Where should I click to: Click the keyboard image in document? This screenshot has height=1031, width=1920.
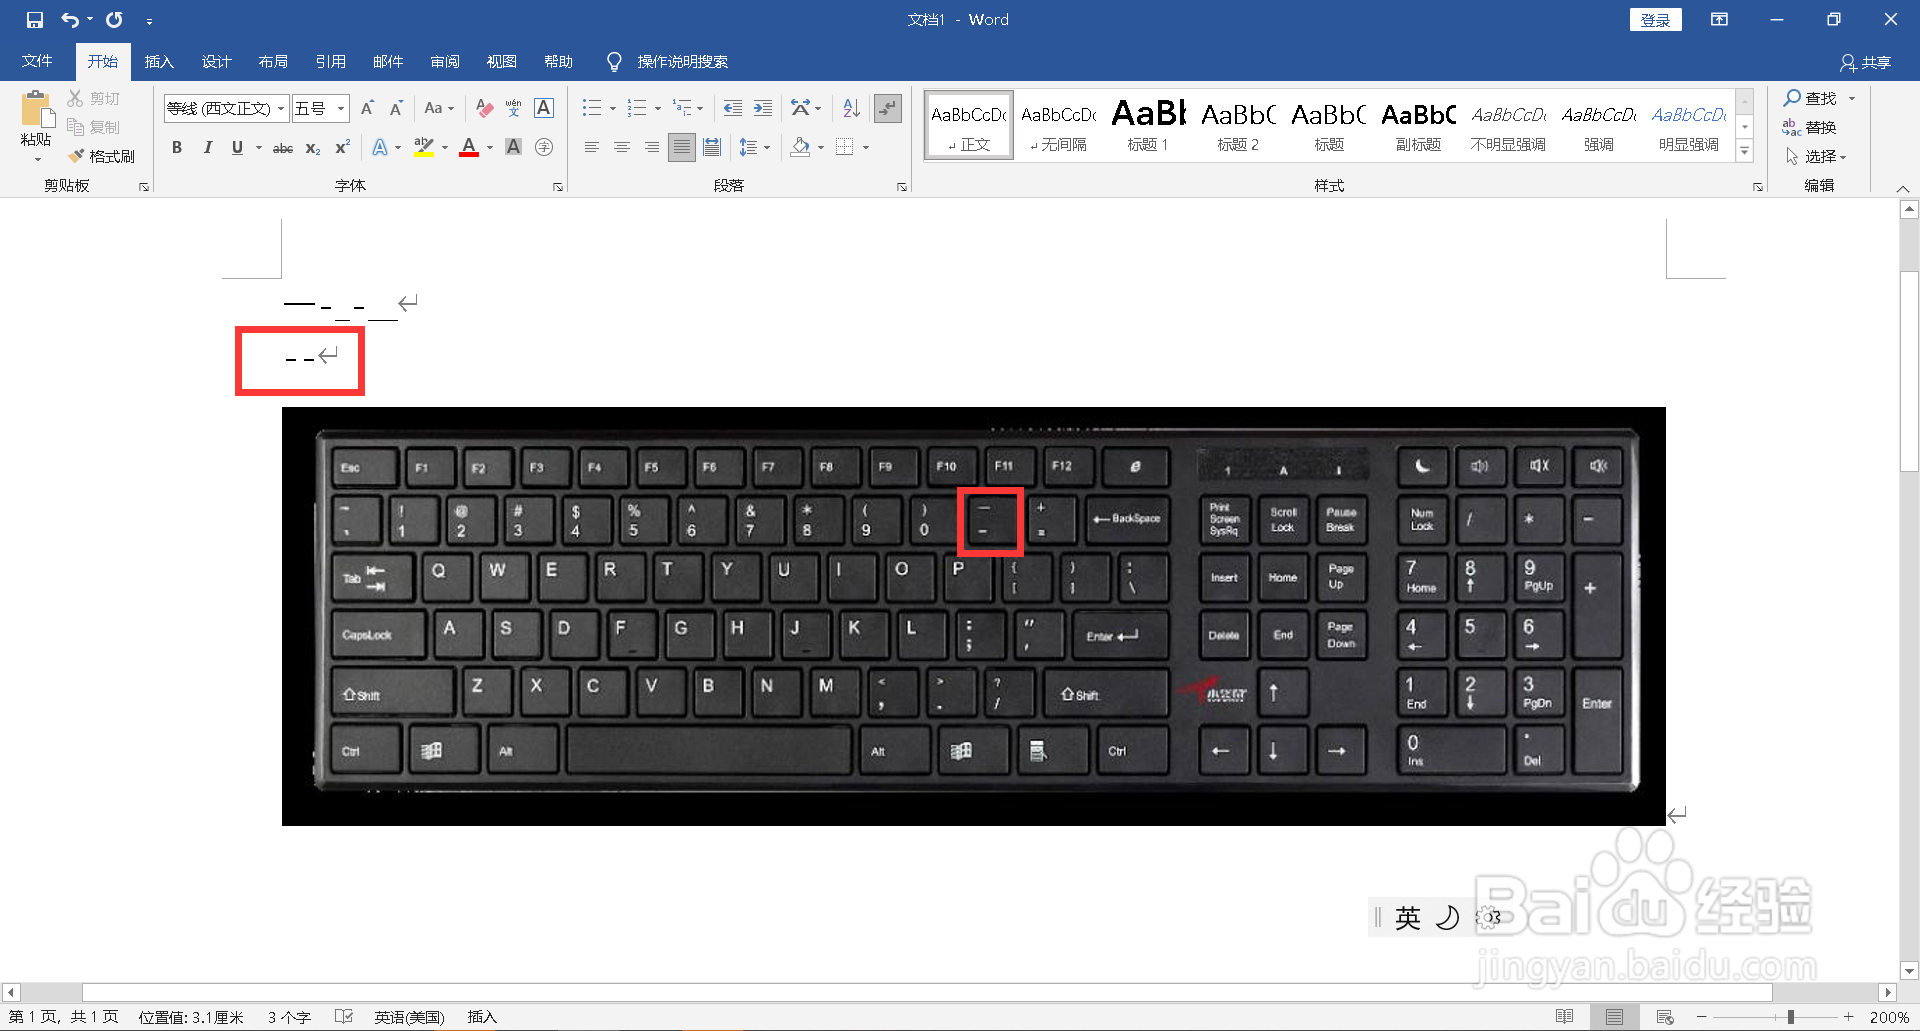(x=973, y=616)
